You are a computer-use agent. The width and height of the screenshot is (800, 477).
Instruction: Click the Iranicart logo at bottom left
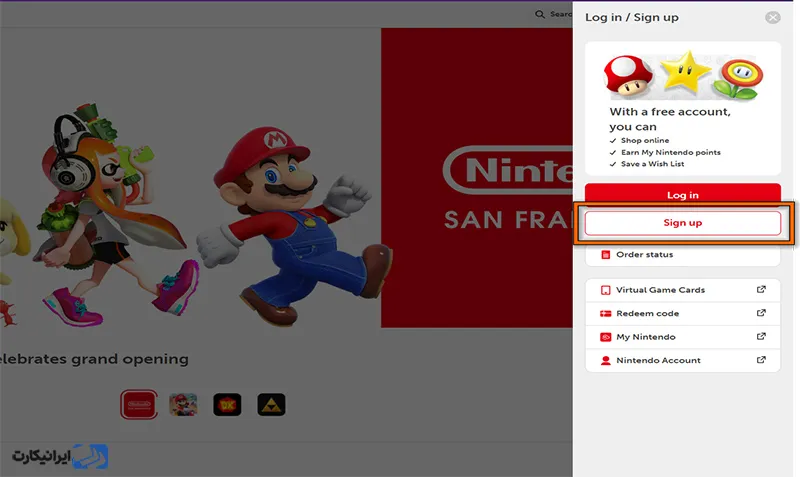[60, 456]
